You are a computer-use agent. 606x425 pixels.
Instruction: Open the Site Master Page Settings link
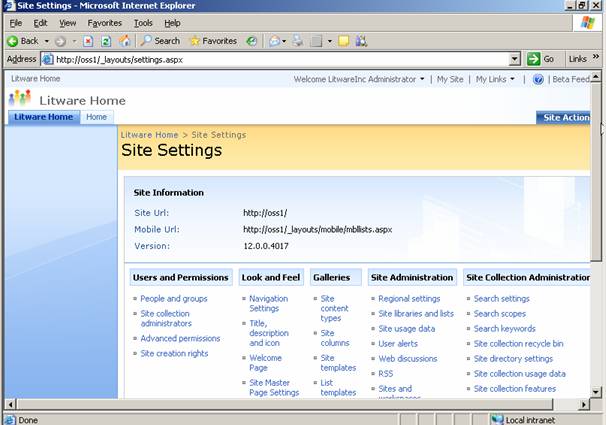coord(274,388)
